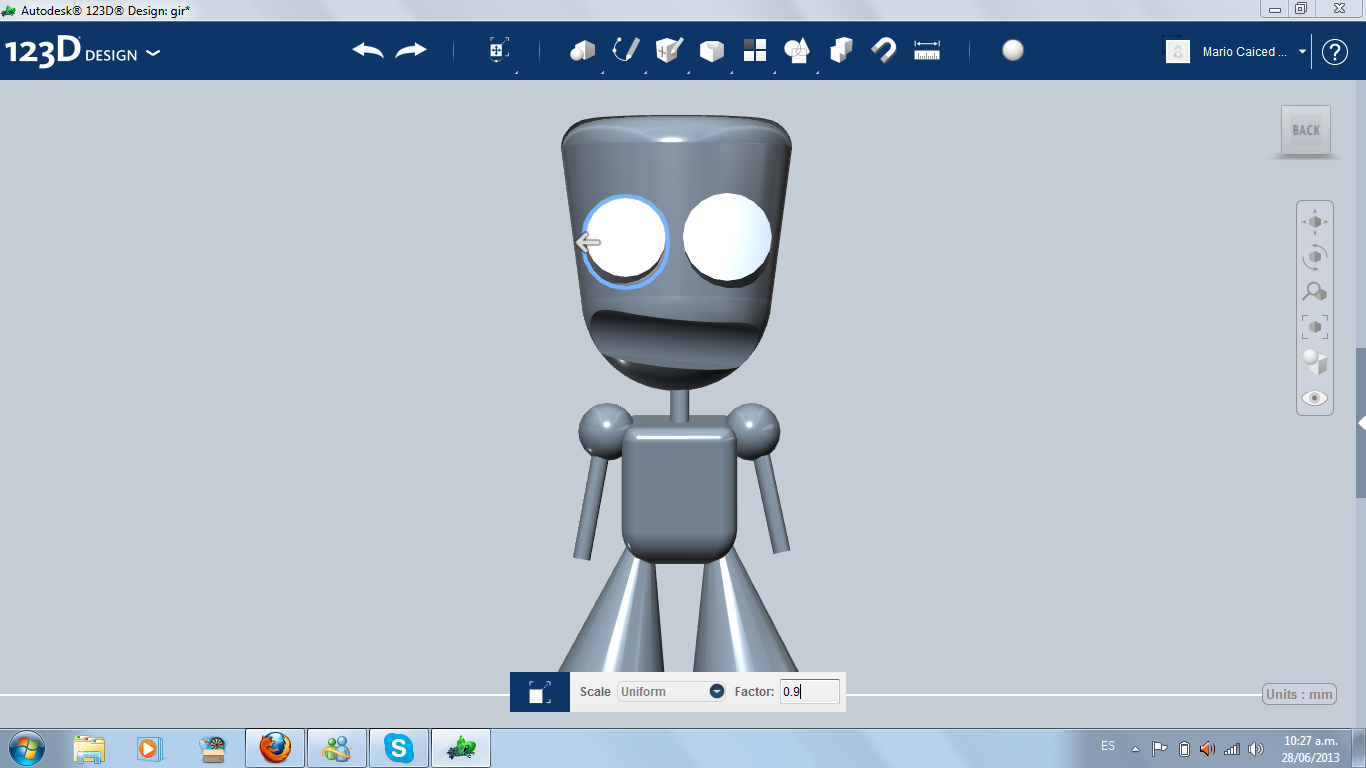Launch Windows Media Player from taskbar
The height and width of the screenshot is (768, 1366).
pyautogui.click(x=149, y=748)
